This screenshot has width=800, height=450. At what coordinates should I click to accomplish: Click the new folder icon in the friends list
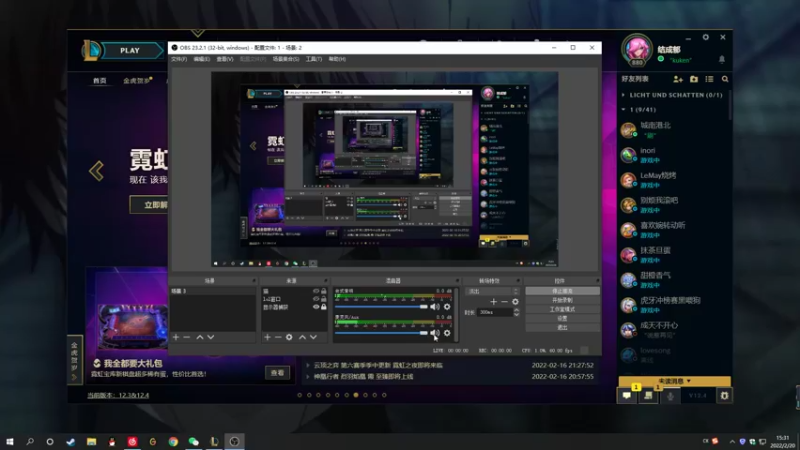click(x=694, y=79)
